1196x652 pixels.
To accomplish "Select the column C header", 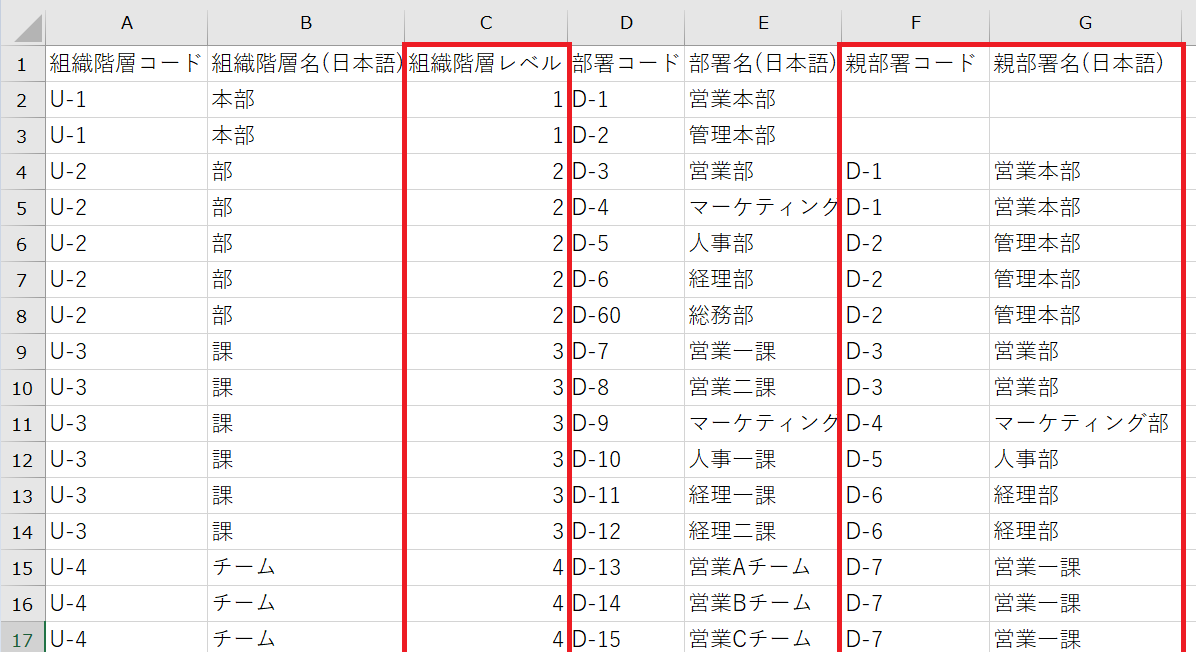I will (486, 23).
